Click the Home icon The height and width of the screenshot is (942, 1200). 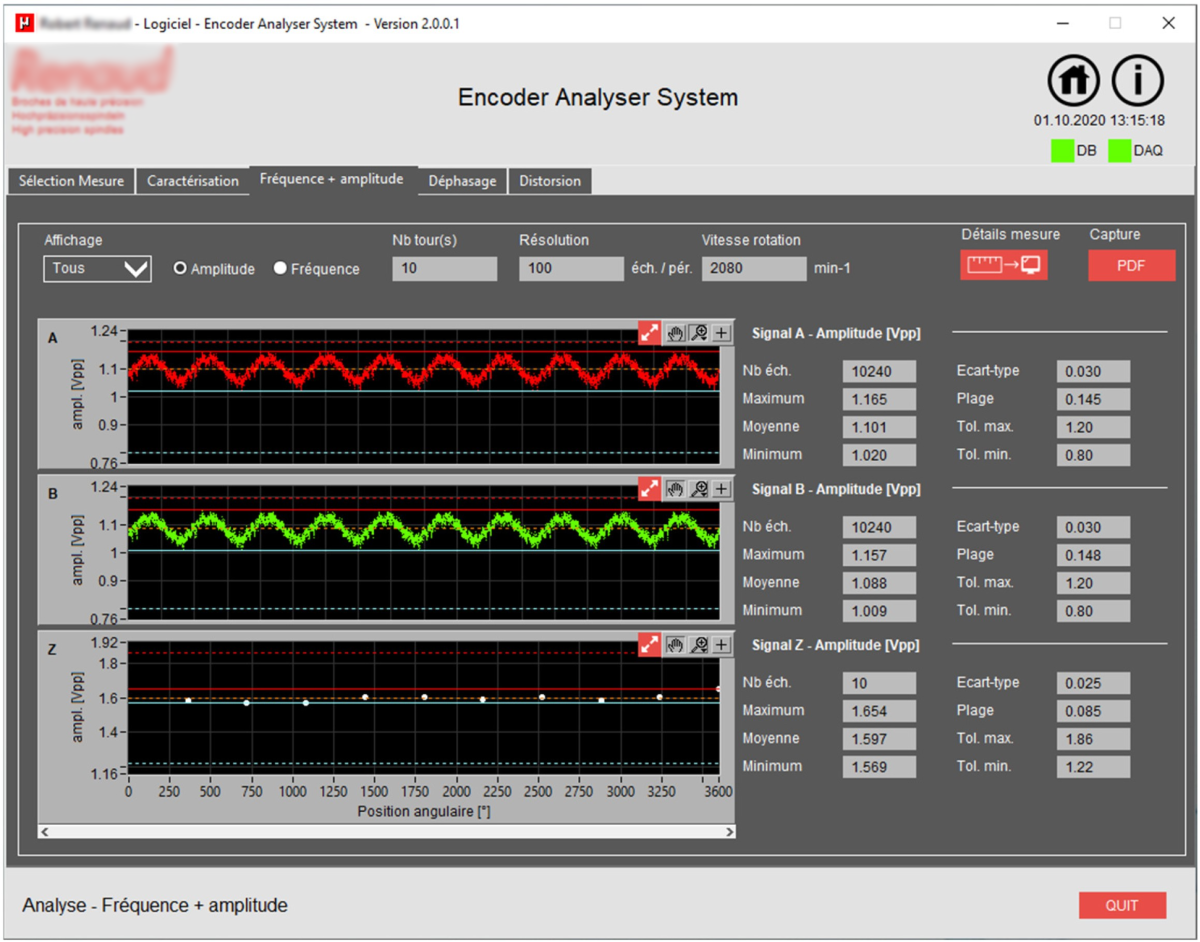1073,82
